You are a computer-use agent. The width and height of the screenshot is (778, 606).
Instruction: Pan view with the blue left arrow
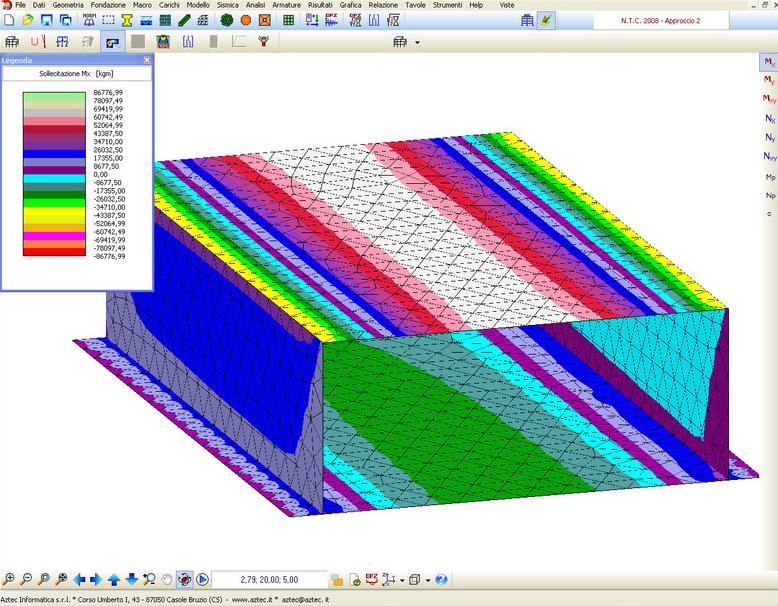coord(80,579)
